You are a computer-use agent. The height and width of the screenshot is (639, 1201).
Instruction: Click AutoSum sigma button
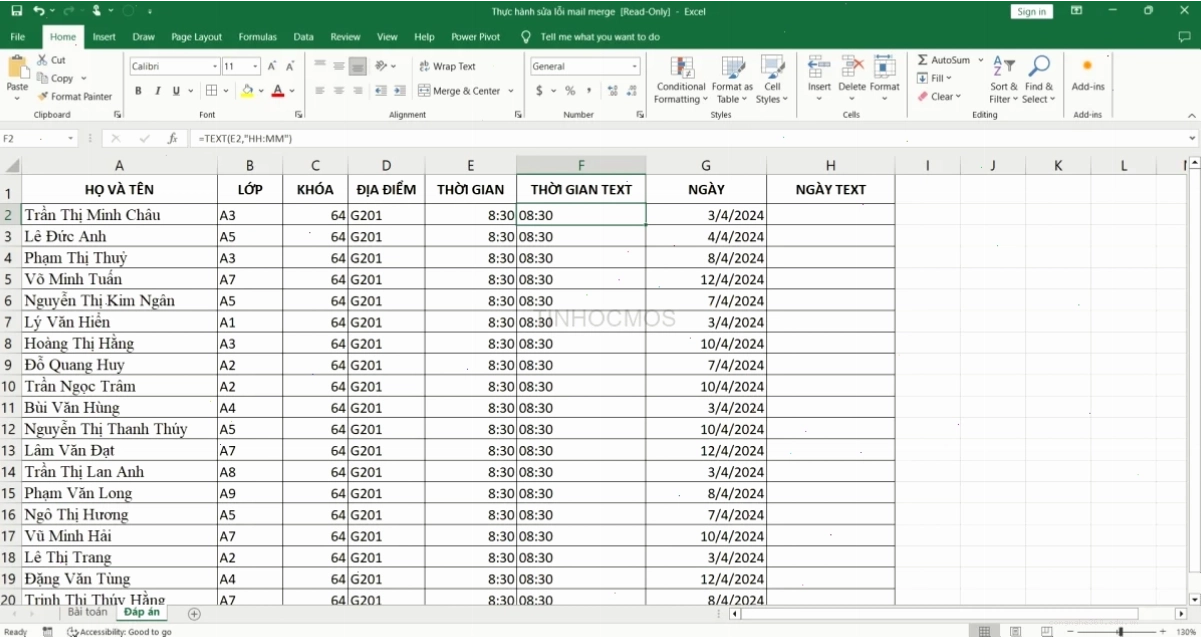point(943,60)
